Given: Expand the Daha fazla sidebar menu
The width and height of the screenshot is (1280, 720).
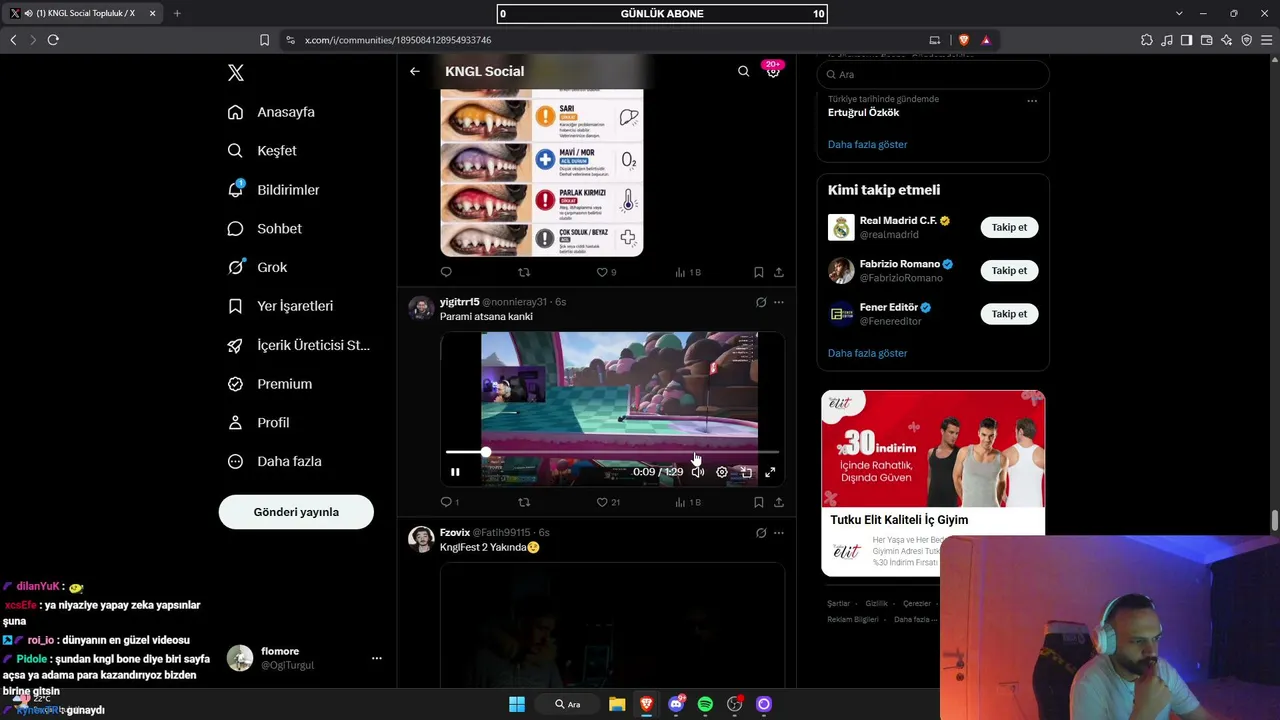Looking at the screenshot, I should pos(275,462).
